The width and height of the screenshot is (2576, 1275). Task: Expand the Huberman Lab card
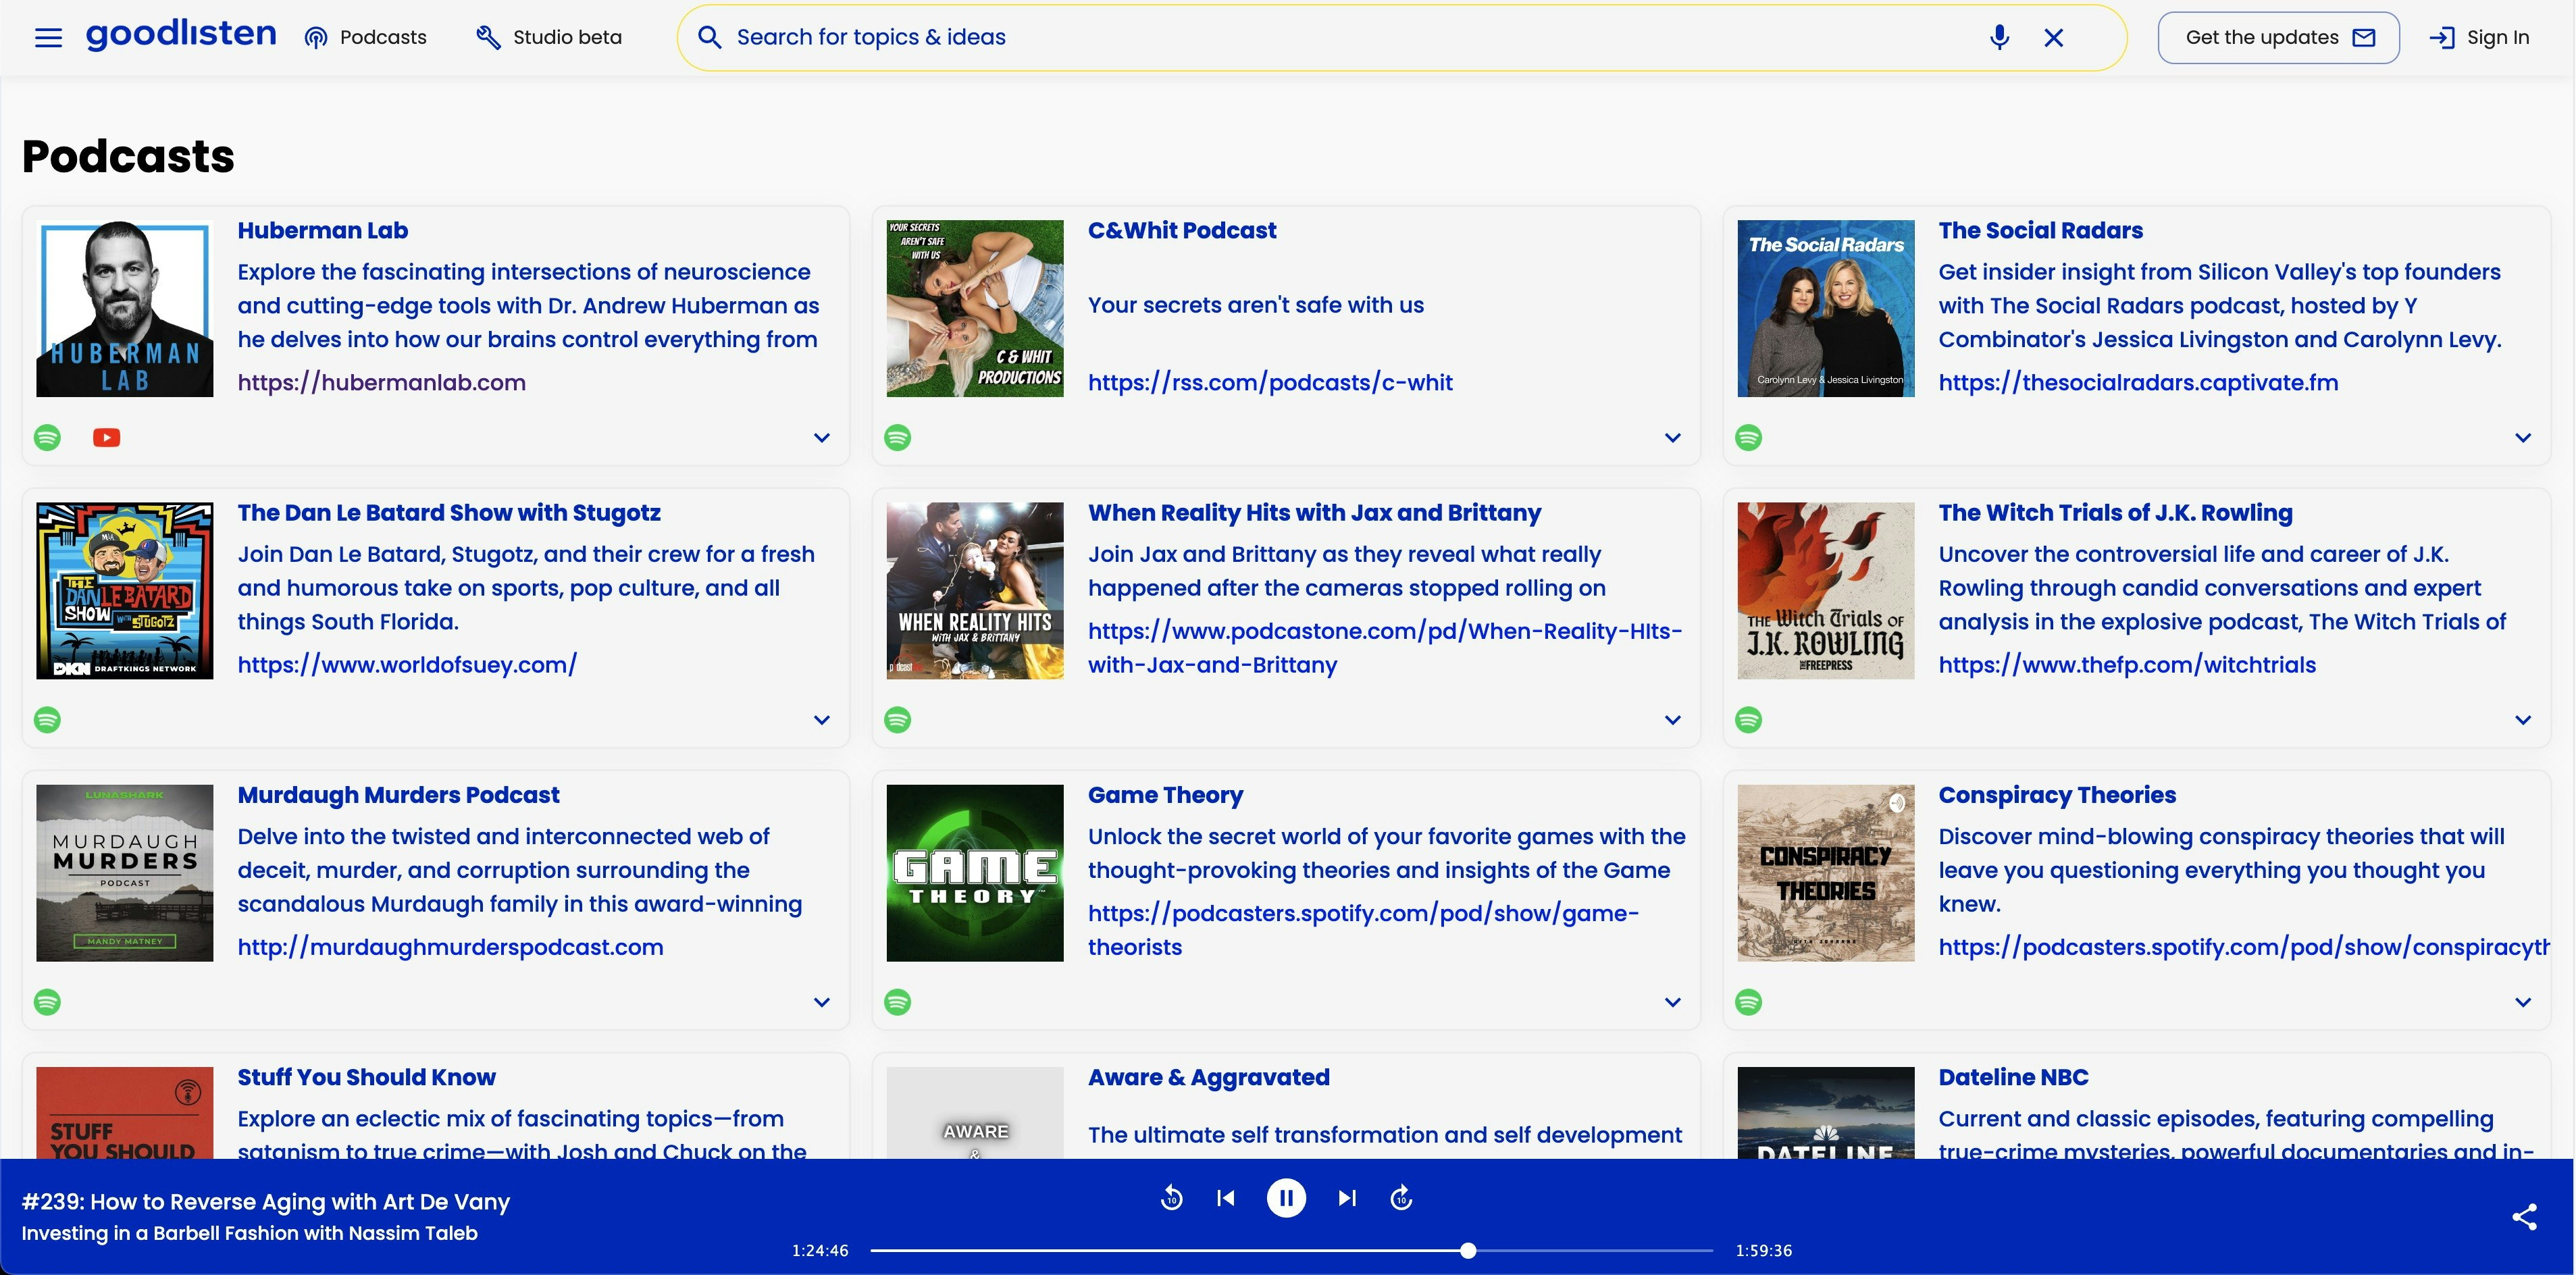(x=822, y=437)
